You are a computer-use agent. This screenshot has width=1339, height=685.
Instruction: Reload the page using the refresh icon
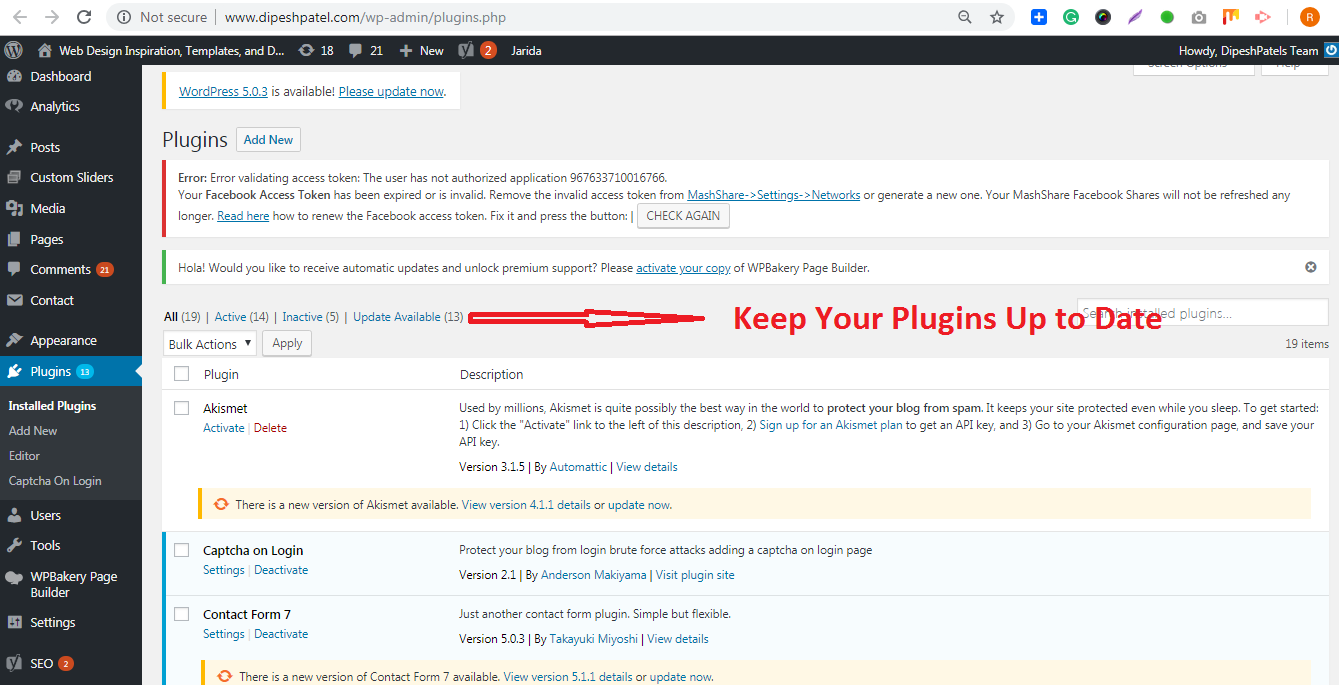click(x=84, y=17)
